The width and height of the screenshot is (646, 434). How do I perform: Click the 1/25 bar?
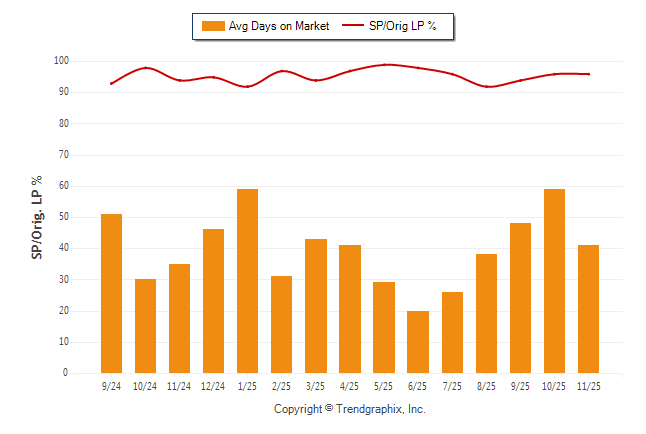pos(247,280)
